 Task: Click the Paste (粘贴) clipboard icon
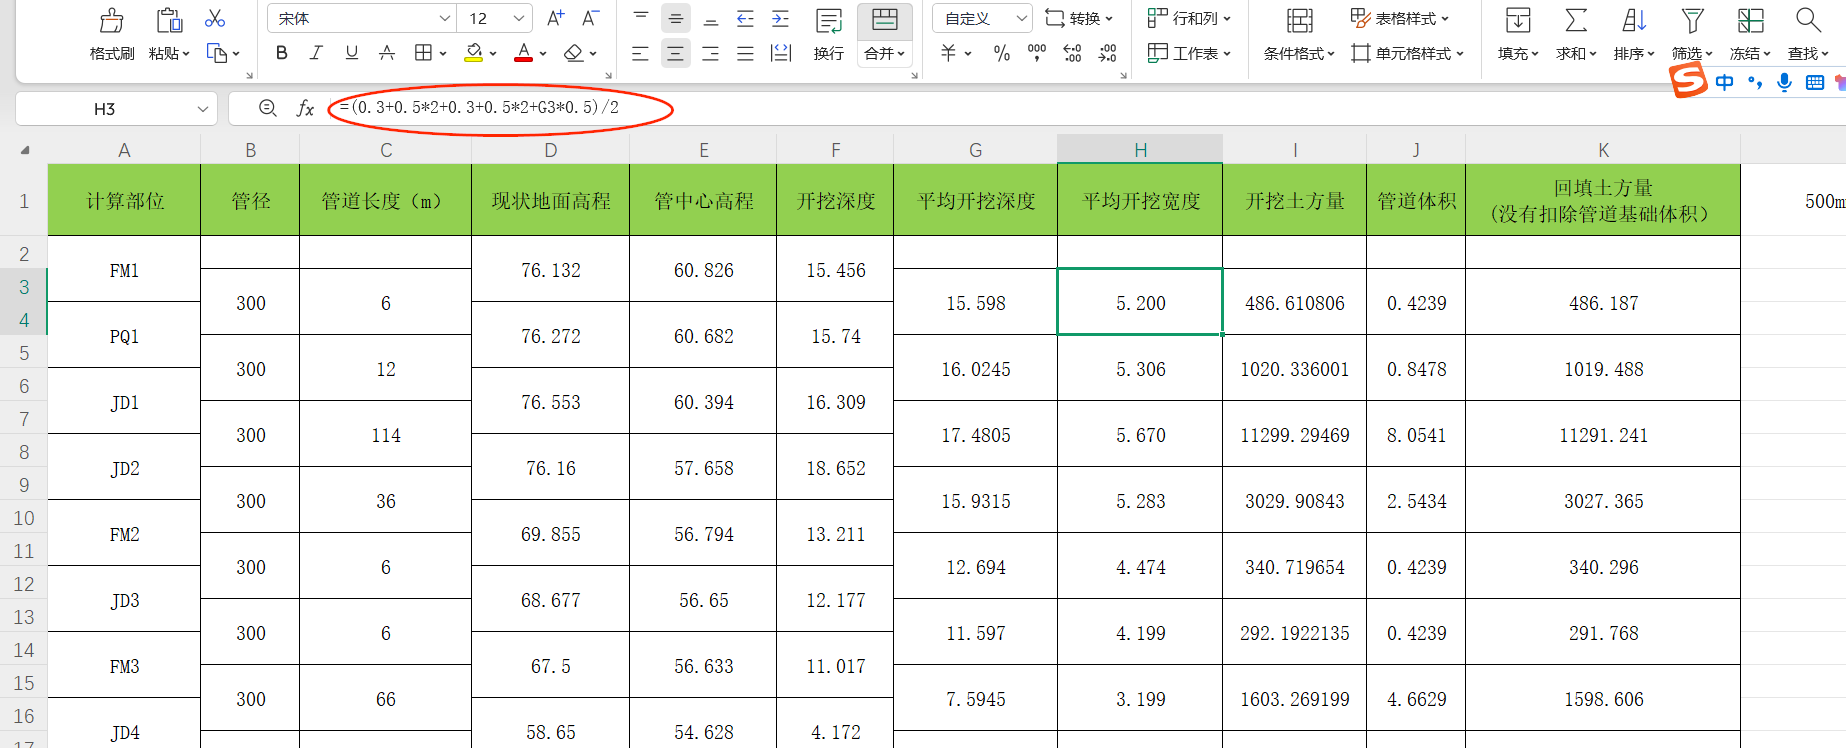169,20
